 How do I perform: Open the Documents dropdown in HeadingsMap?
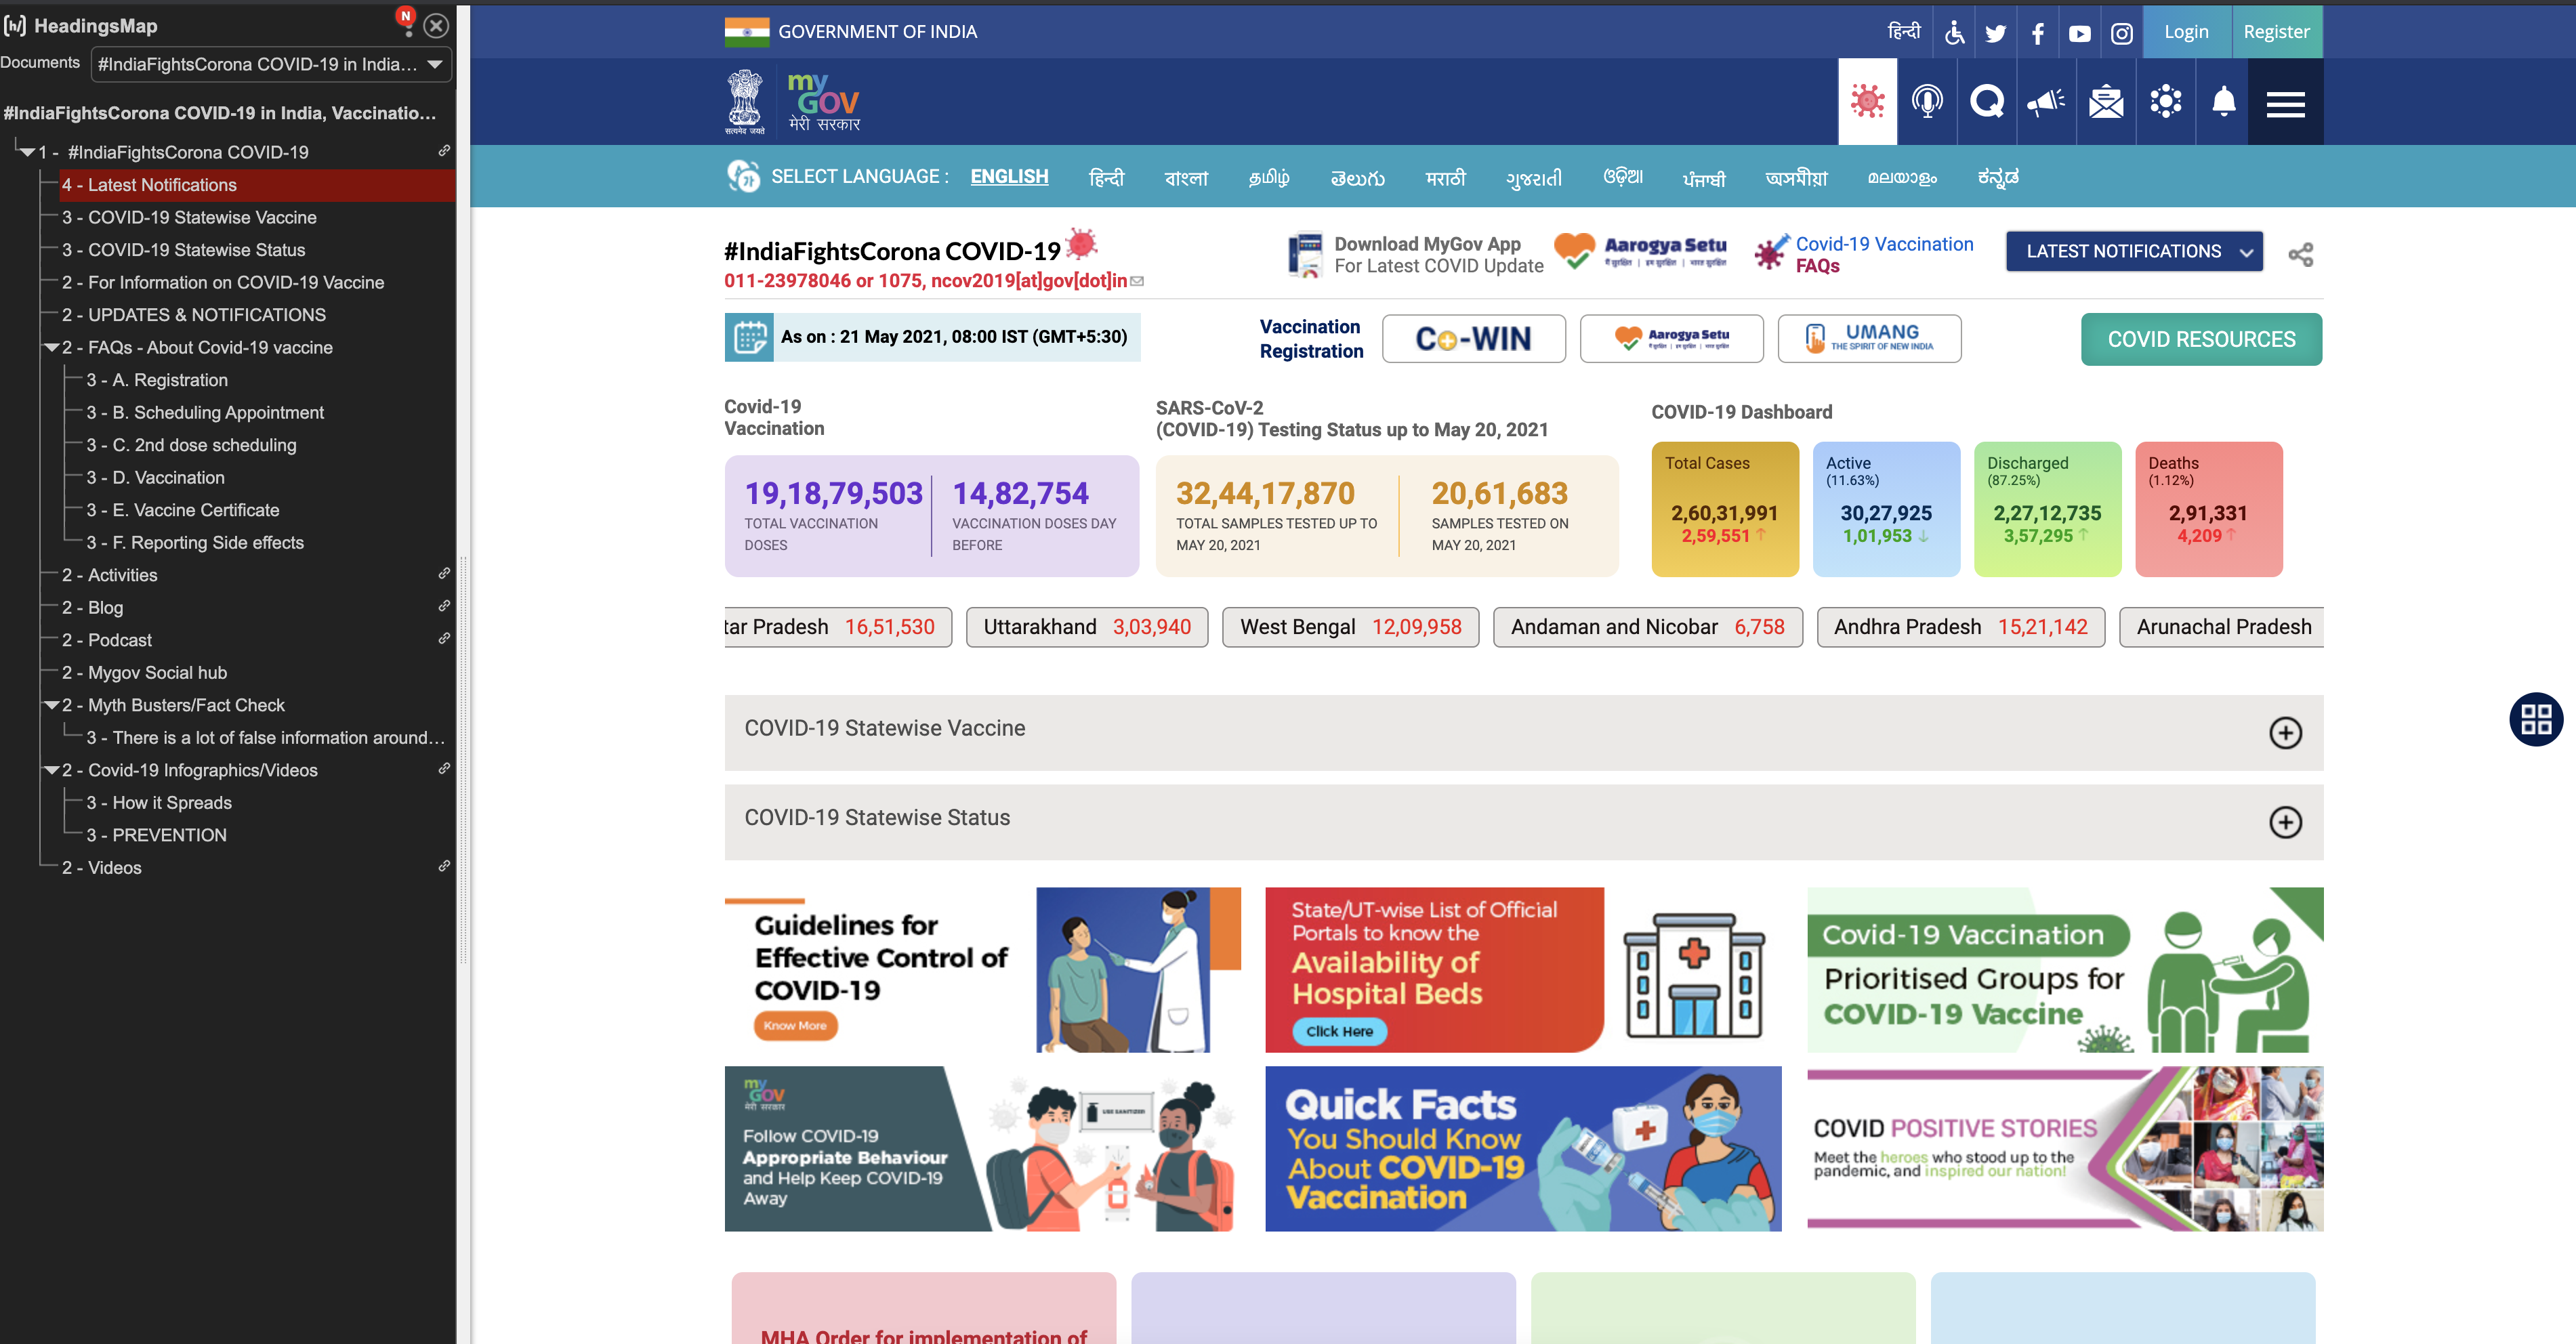click(x=271, y=64)
